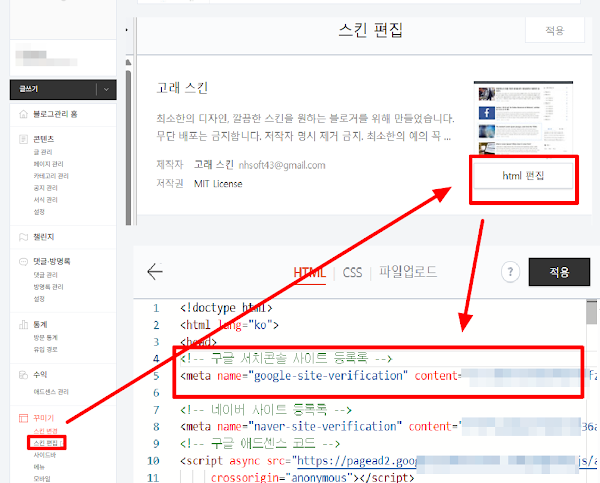Click the 네이버 사이트 등록 comment line
Image resolution: width=600 pixels, height=483 pixels.
266,410
